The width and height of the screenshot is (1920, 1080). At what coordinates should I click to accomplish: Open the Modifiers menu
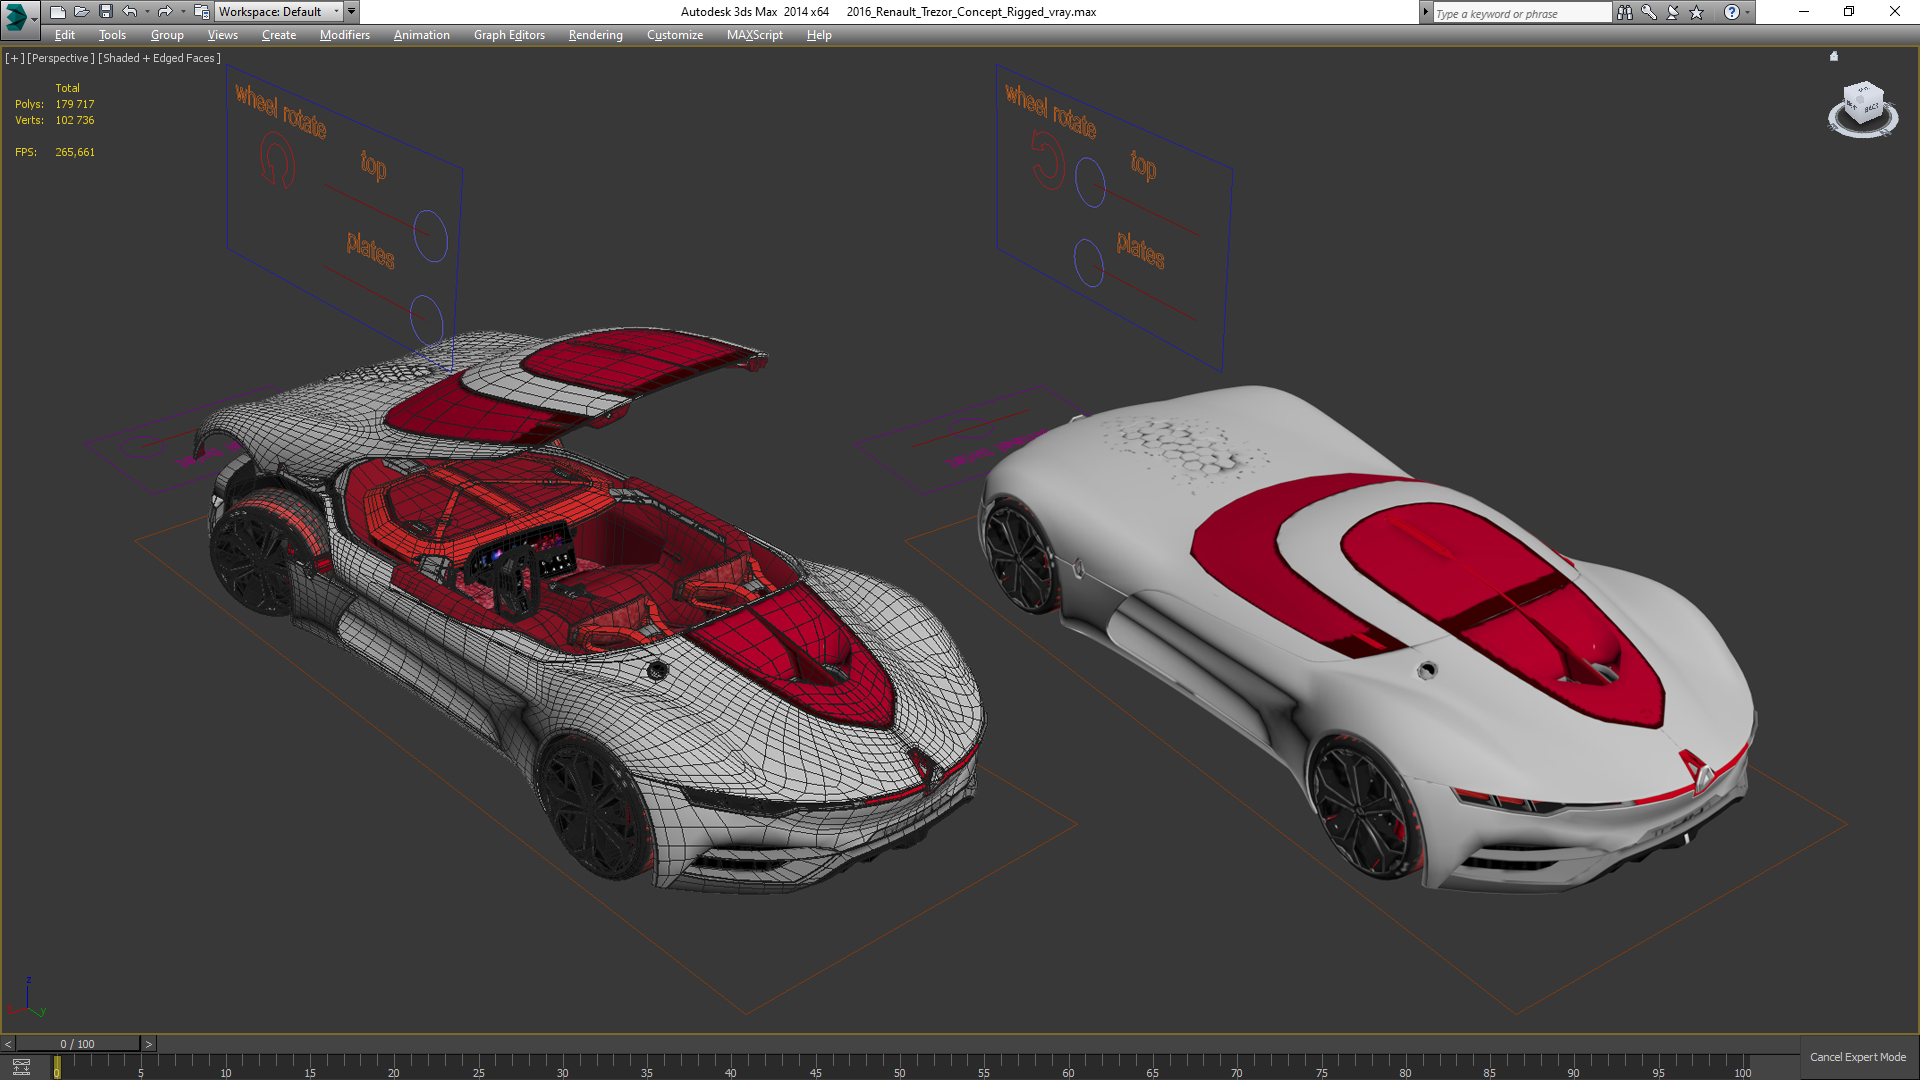[x=344, y=35]
